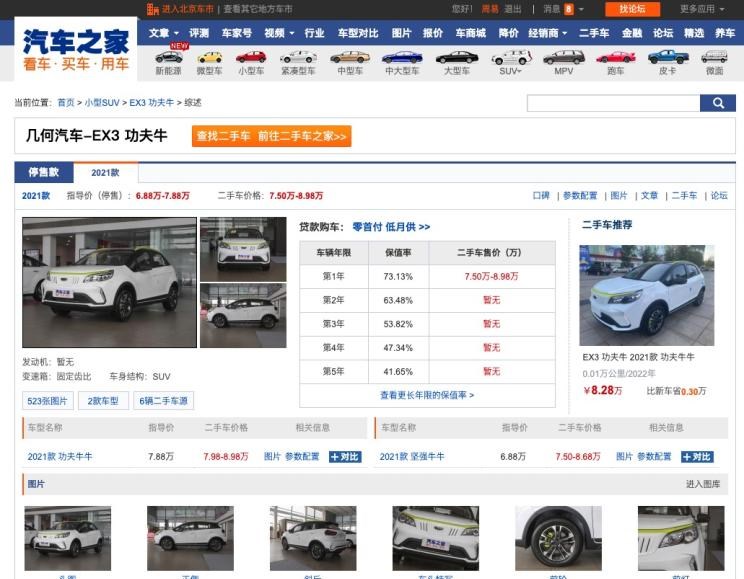Open the 消息 dropdown arrow
744x579 pixels.
[x=581, y=9]
